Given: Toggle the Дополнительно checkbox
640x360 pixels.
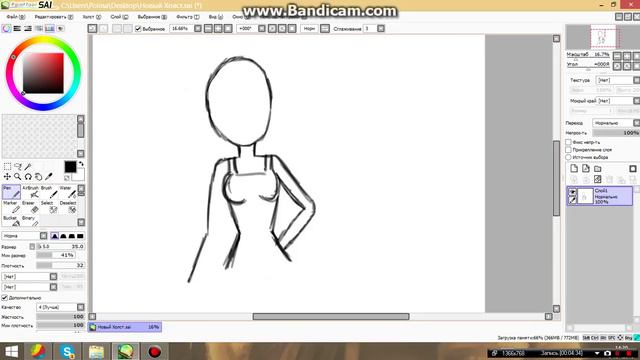Looking at the screenshot, I should [5, 298].
